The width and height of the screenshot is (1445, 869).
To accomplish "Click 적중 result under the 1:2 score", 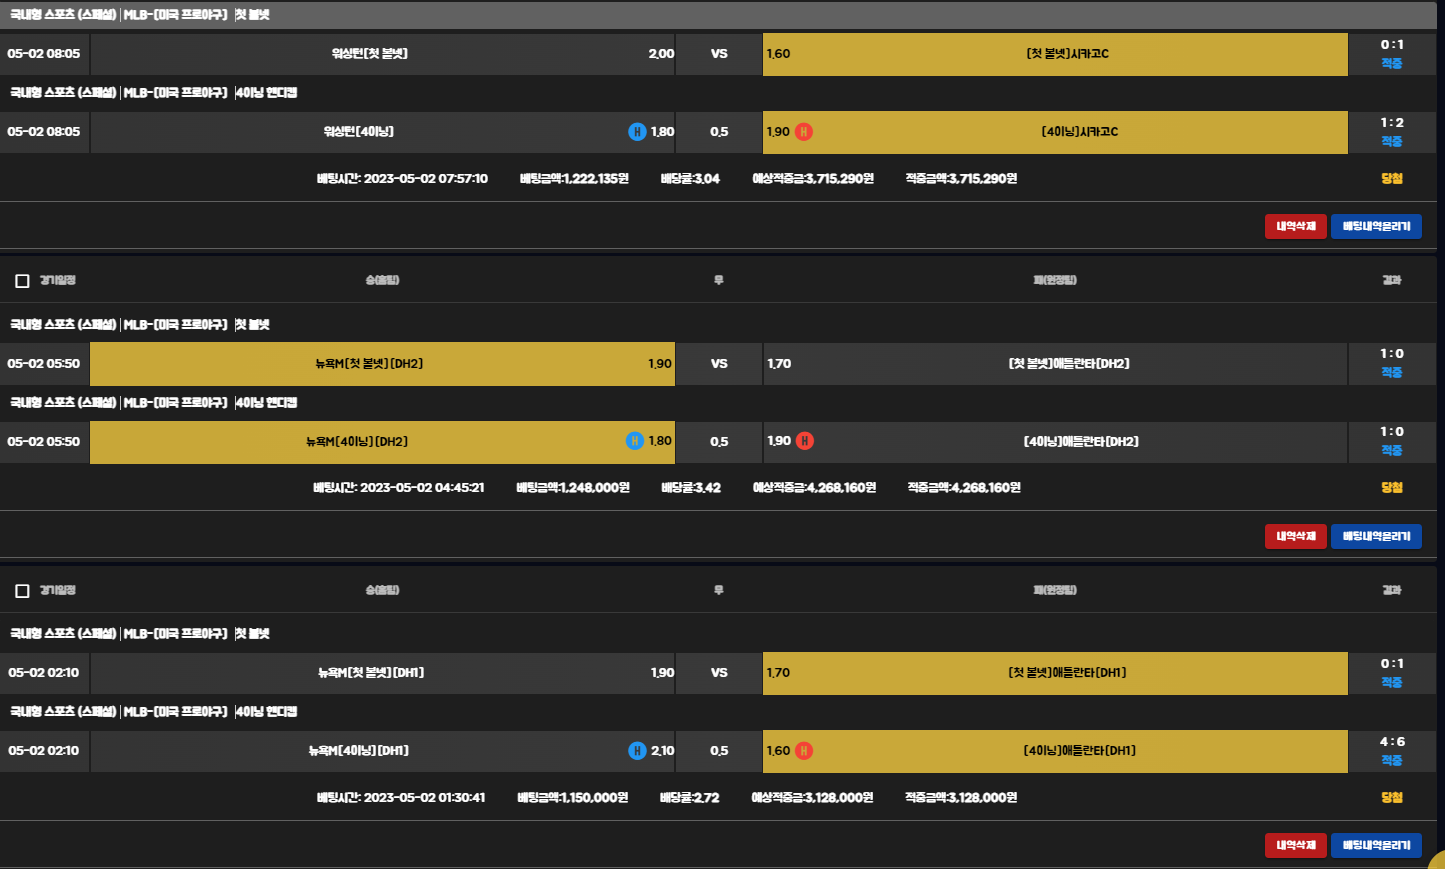I will pos(1391,142).
